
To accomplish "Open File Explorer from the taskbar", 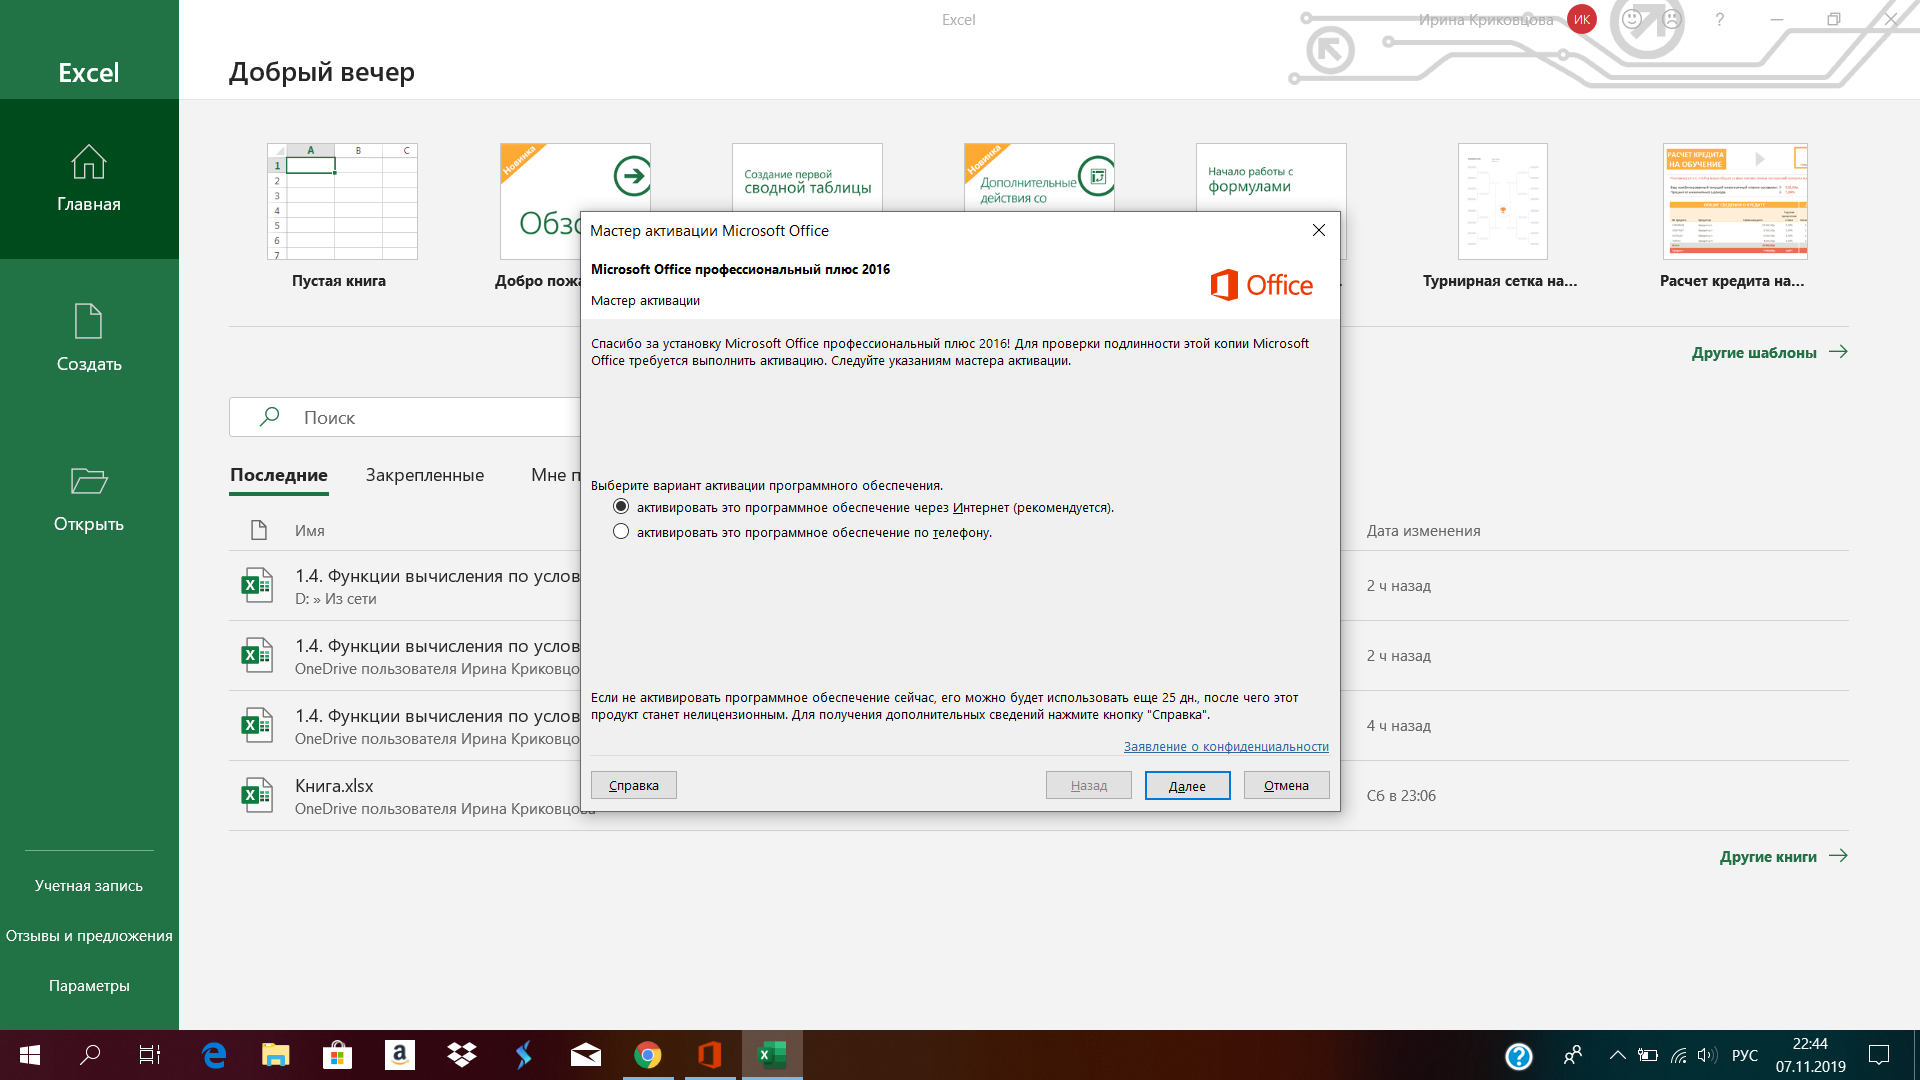I will 276,1055.
